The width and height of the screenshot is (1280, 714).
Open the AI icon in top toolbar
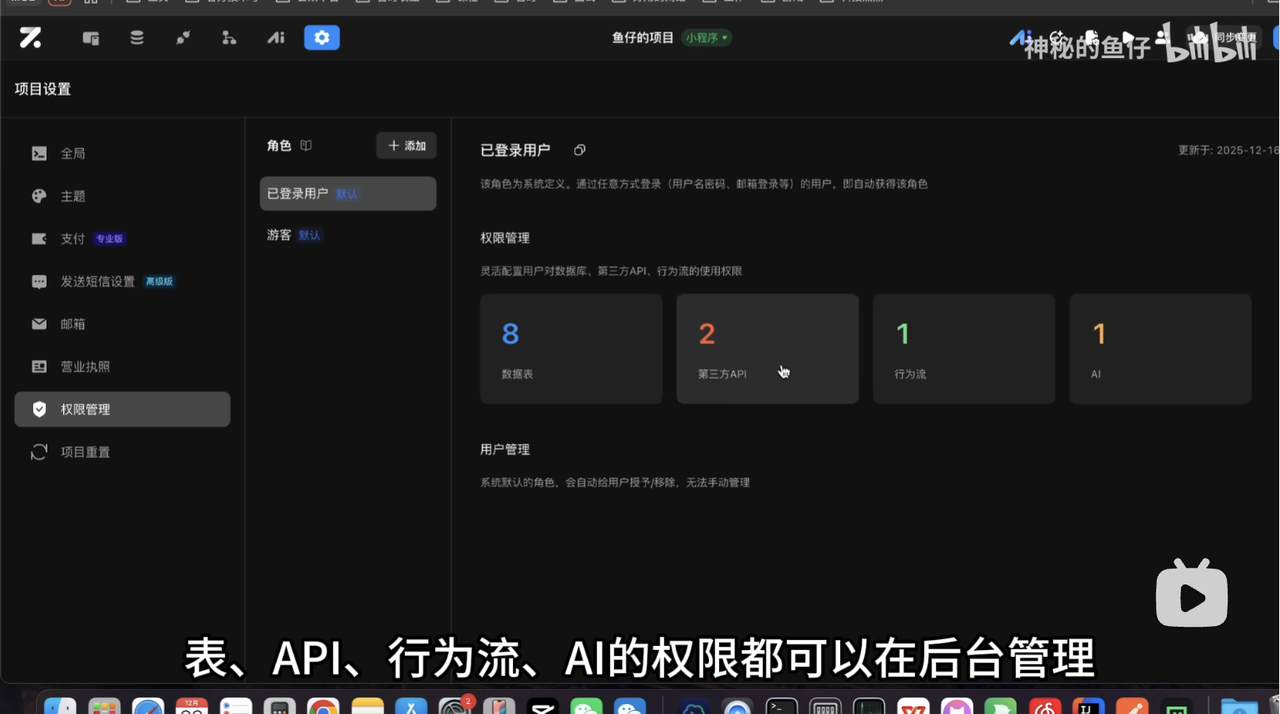(x=276, y=38)
